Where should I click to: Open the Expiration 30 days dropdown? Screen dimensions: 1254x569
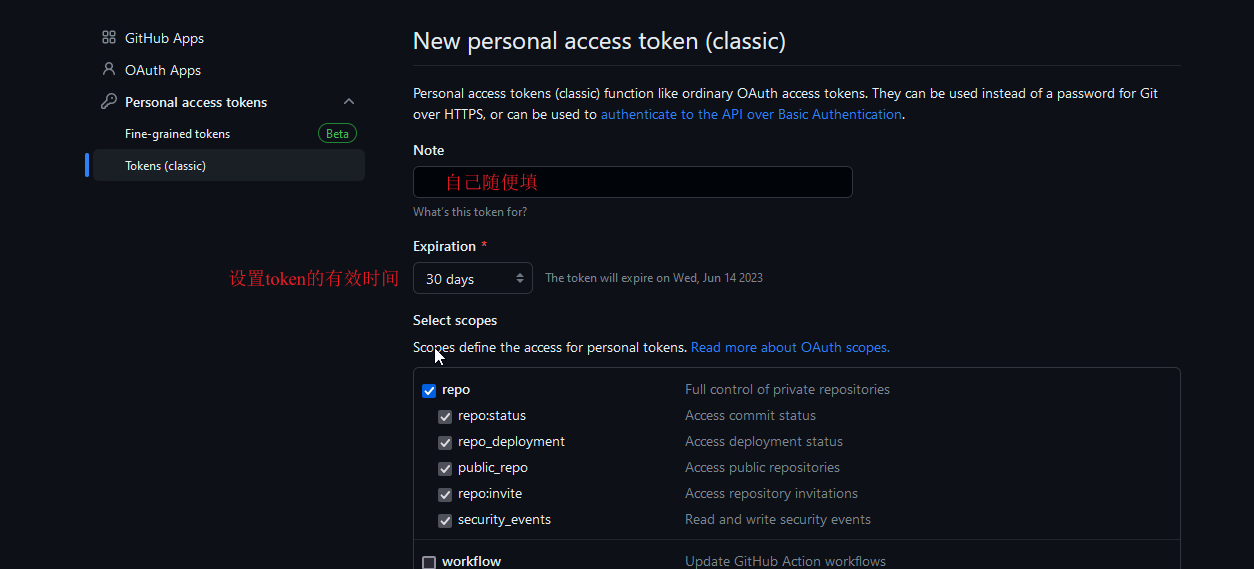click(473, 279)
